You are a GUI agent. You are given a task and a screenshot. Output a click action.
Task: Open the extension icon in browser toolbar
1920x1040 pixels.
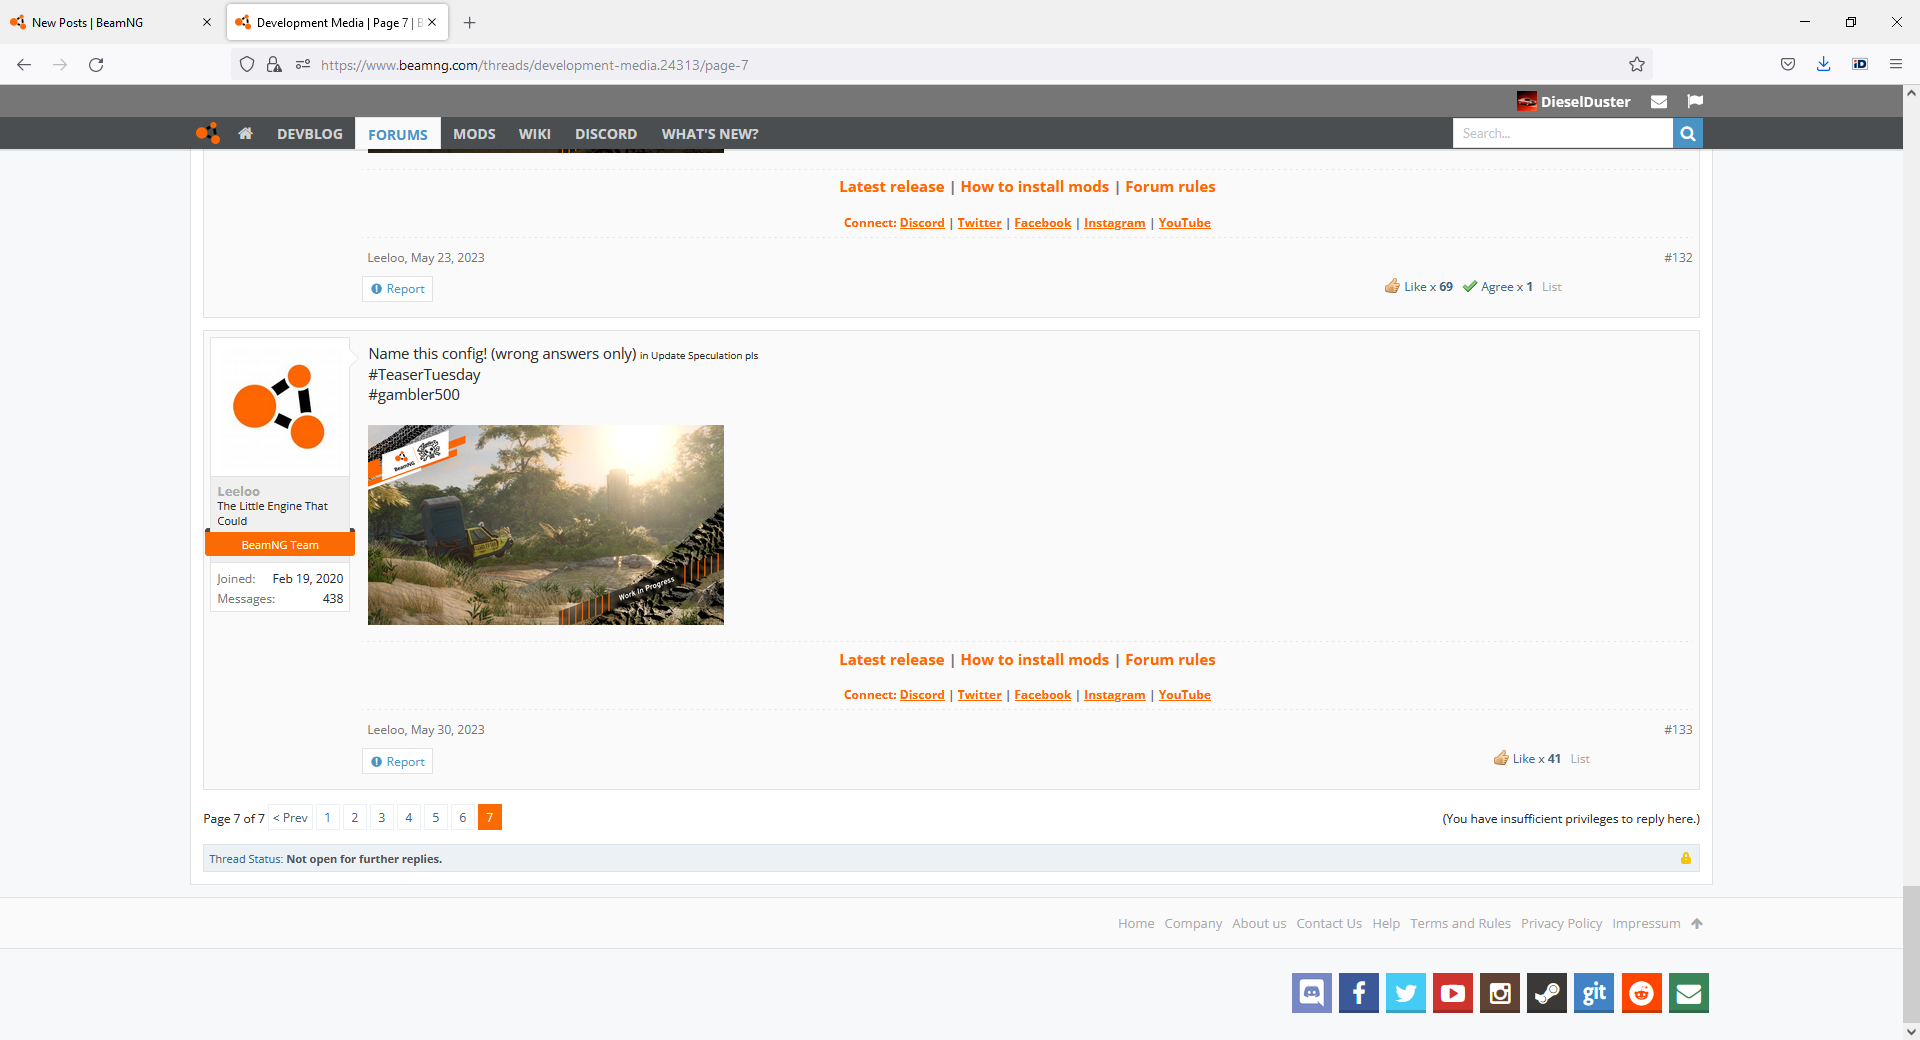coord(1859,64)
